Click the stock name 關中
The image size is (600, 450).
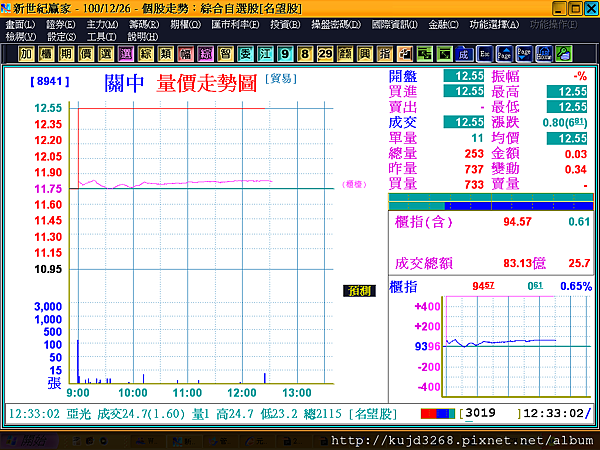[124, 83]
